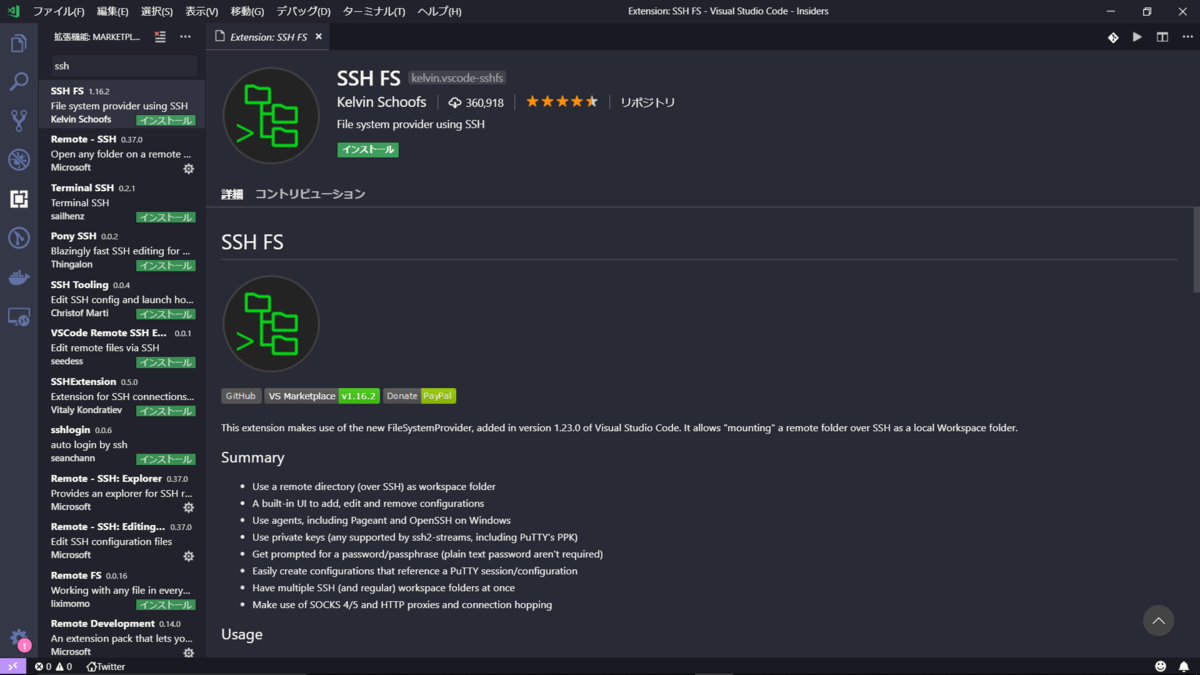Click the large SSH FS header logo

coord(271,116)
